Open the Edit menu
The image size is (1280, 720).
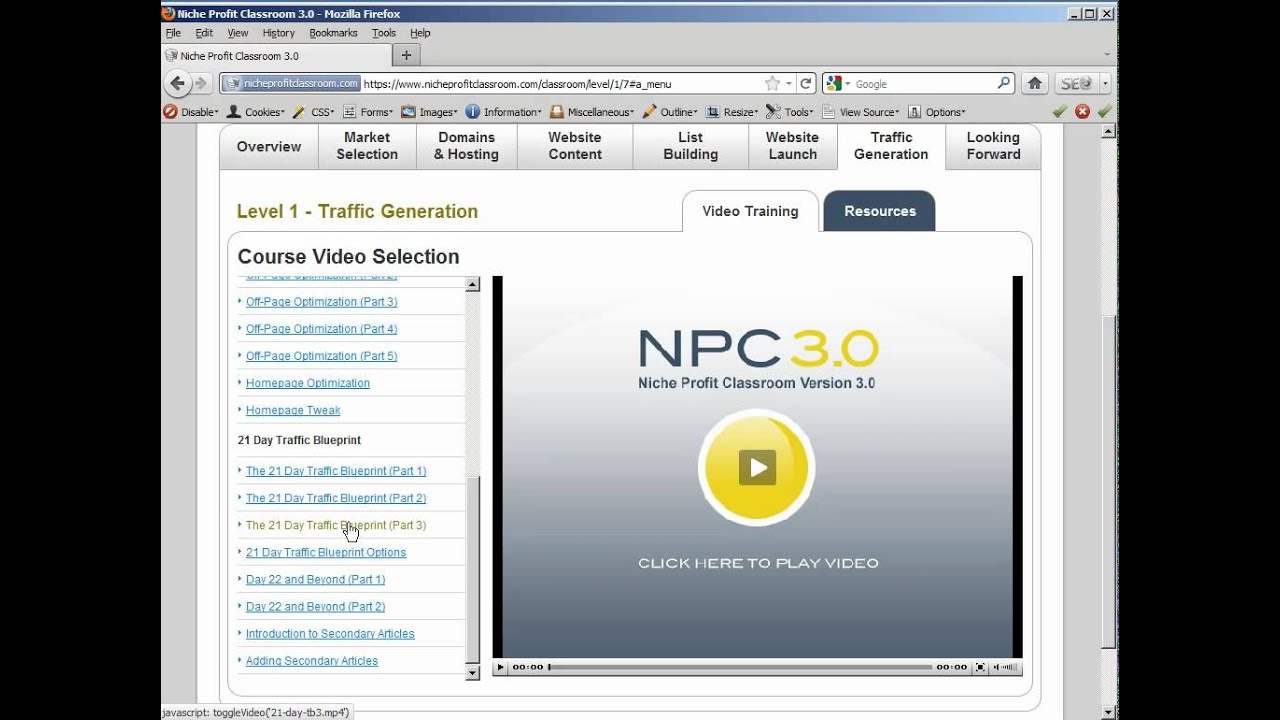(x=204, y=33)
